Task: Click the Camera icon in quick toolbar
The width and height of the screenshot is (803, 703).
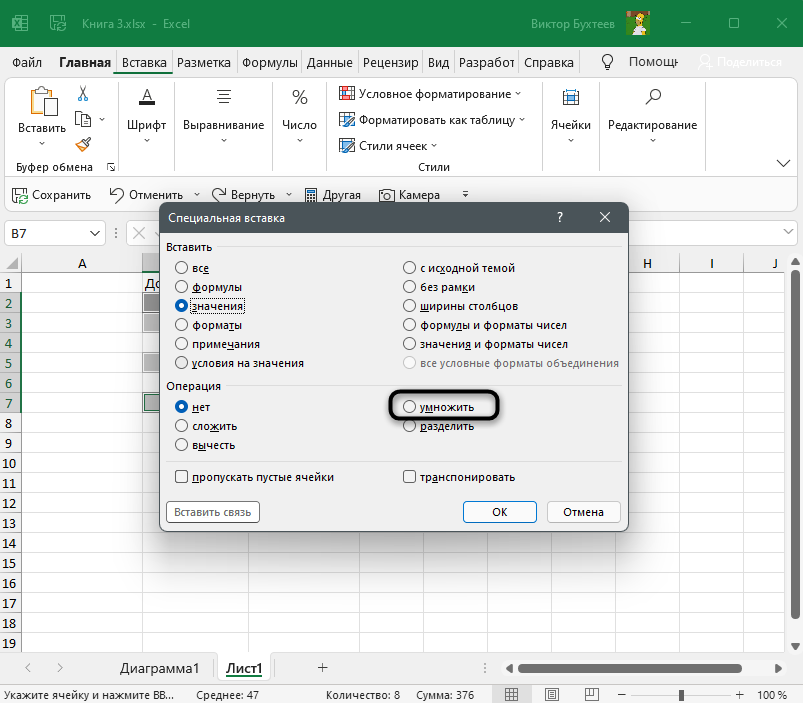Action: click(x=385, y=195)
